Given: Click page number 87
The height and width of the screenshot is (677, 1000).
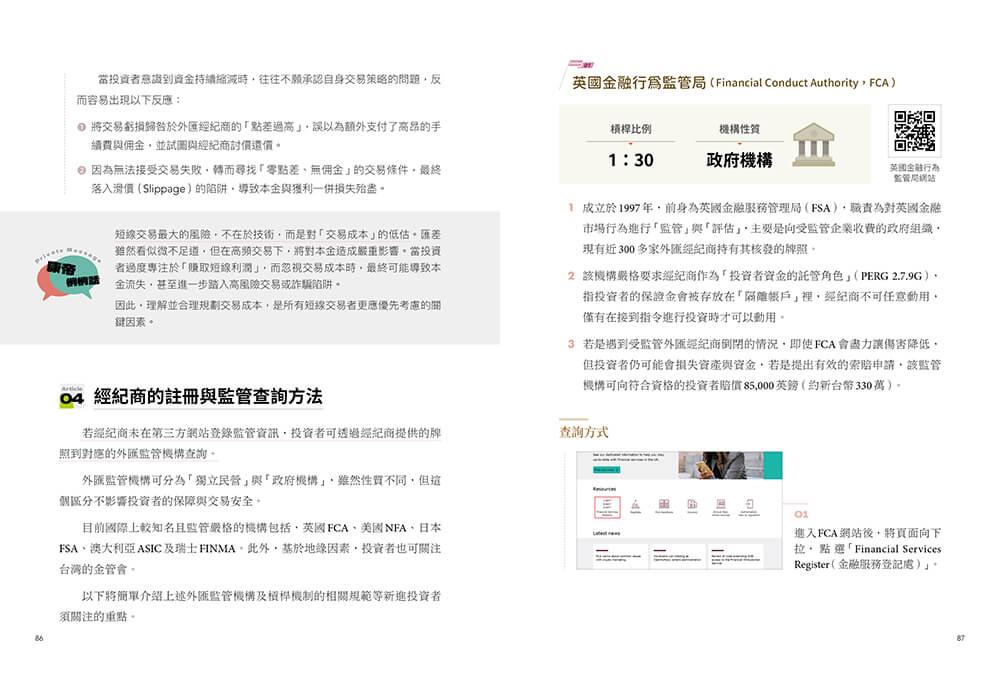Looking at the screenshot, I should 960,638.
